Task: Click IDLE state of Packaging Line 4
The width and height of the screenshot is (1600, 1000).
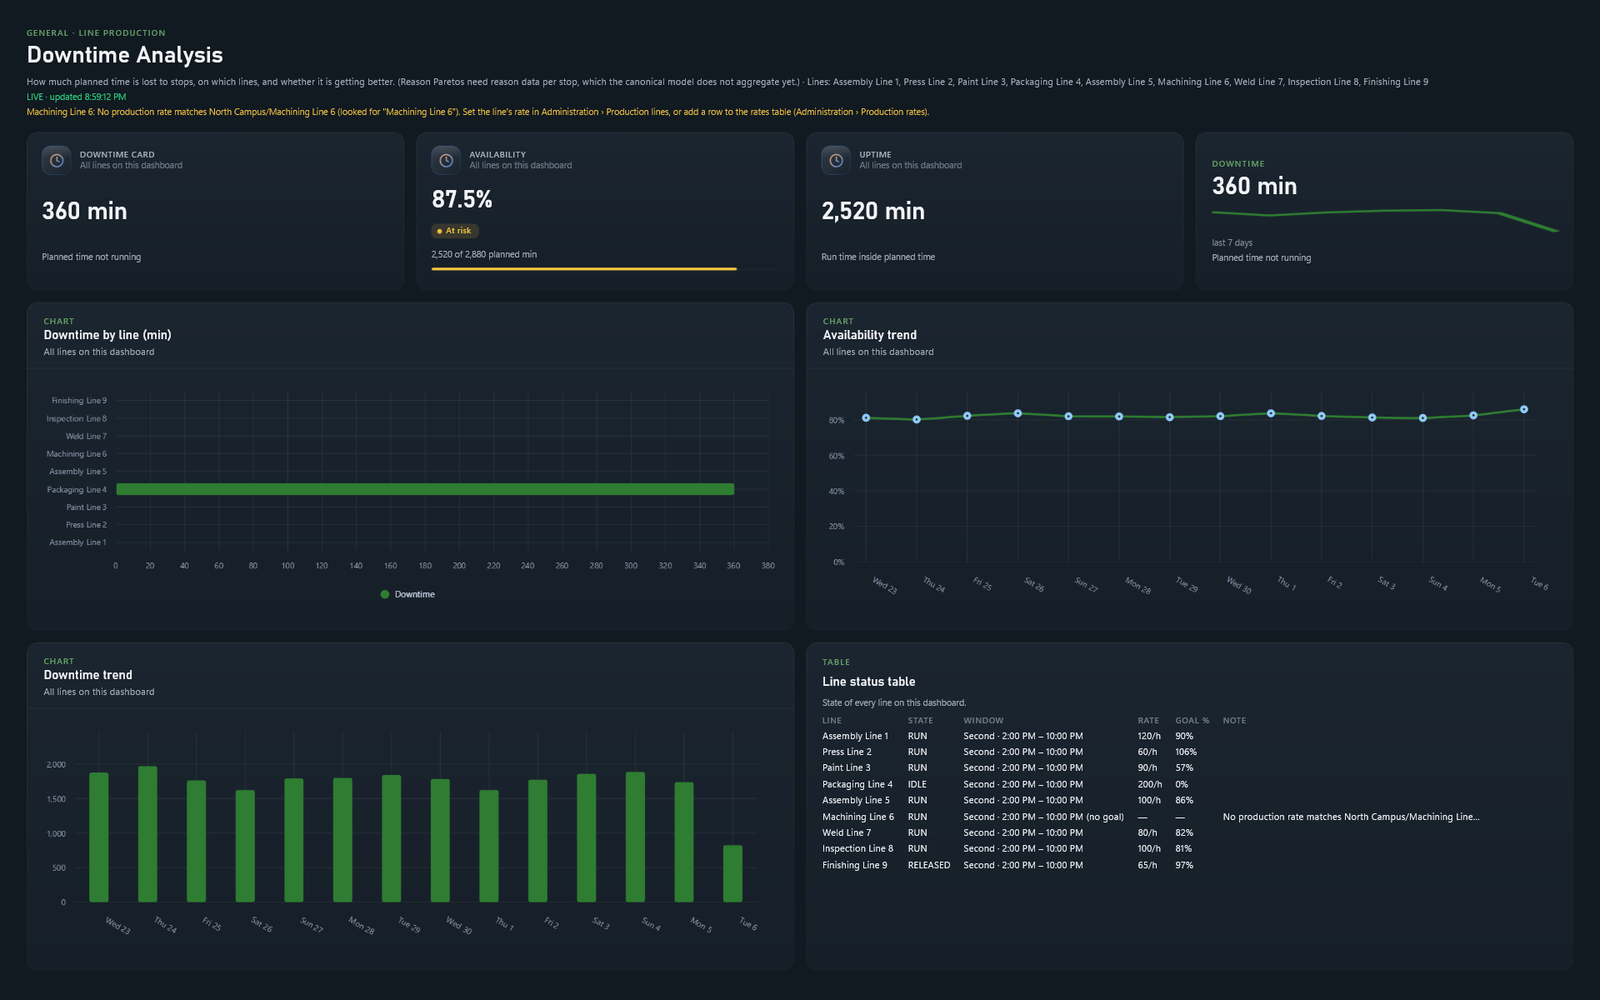Action: [917, 784]
